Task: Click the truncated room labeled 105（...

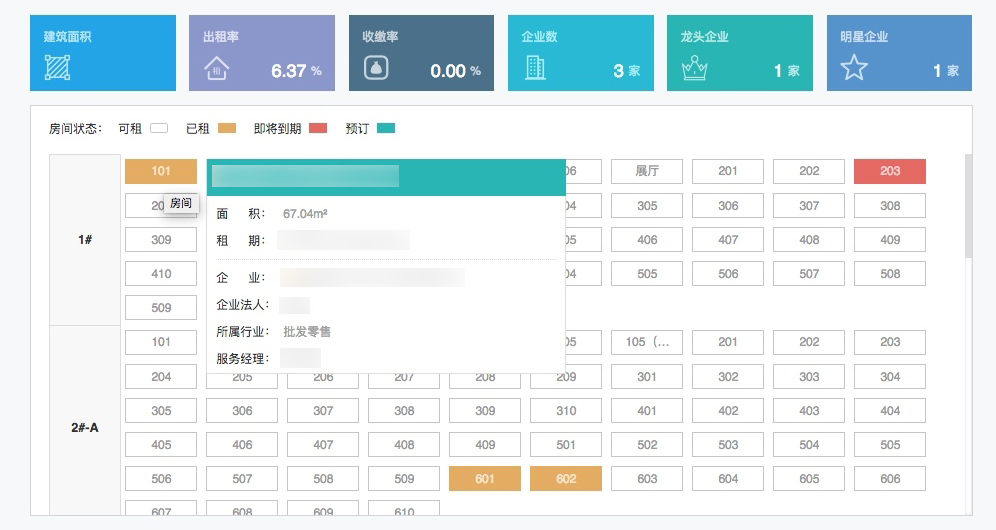Action: (647, 342)
